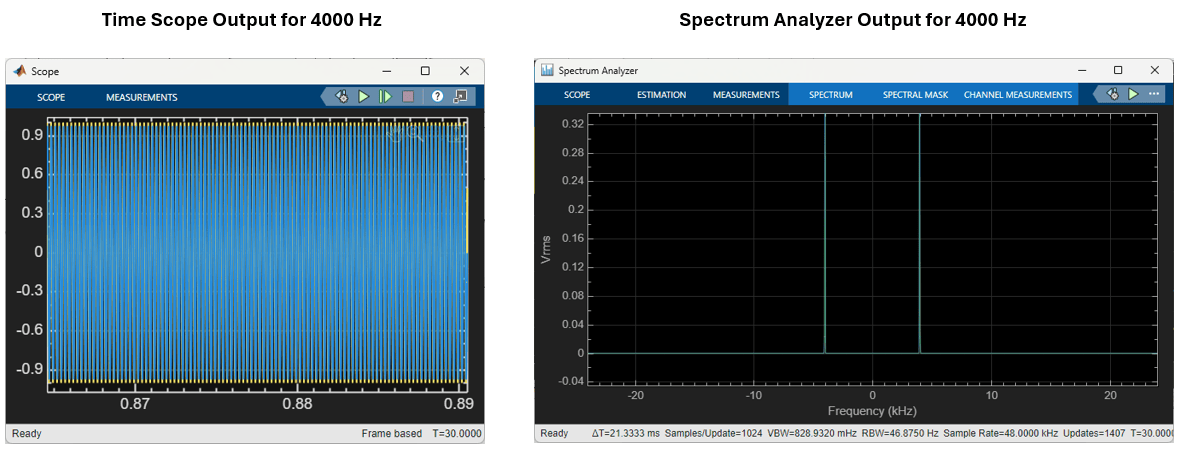Stop the simulation in the Scope window
The height and width of the screenshot is (449, 1178).
[408, 97]
